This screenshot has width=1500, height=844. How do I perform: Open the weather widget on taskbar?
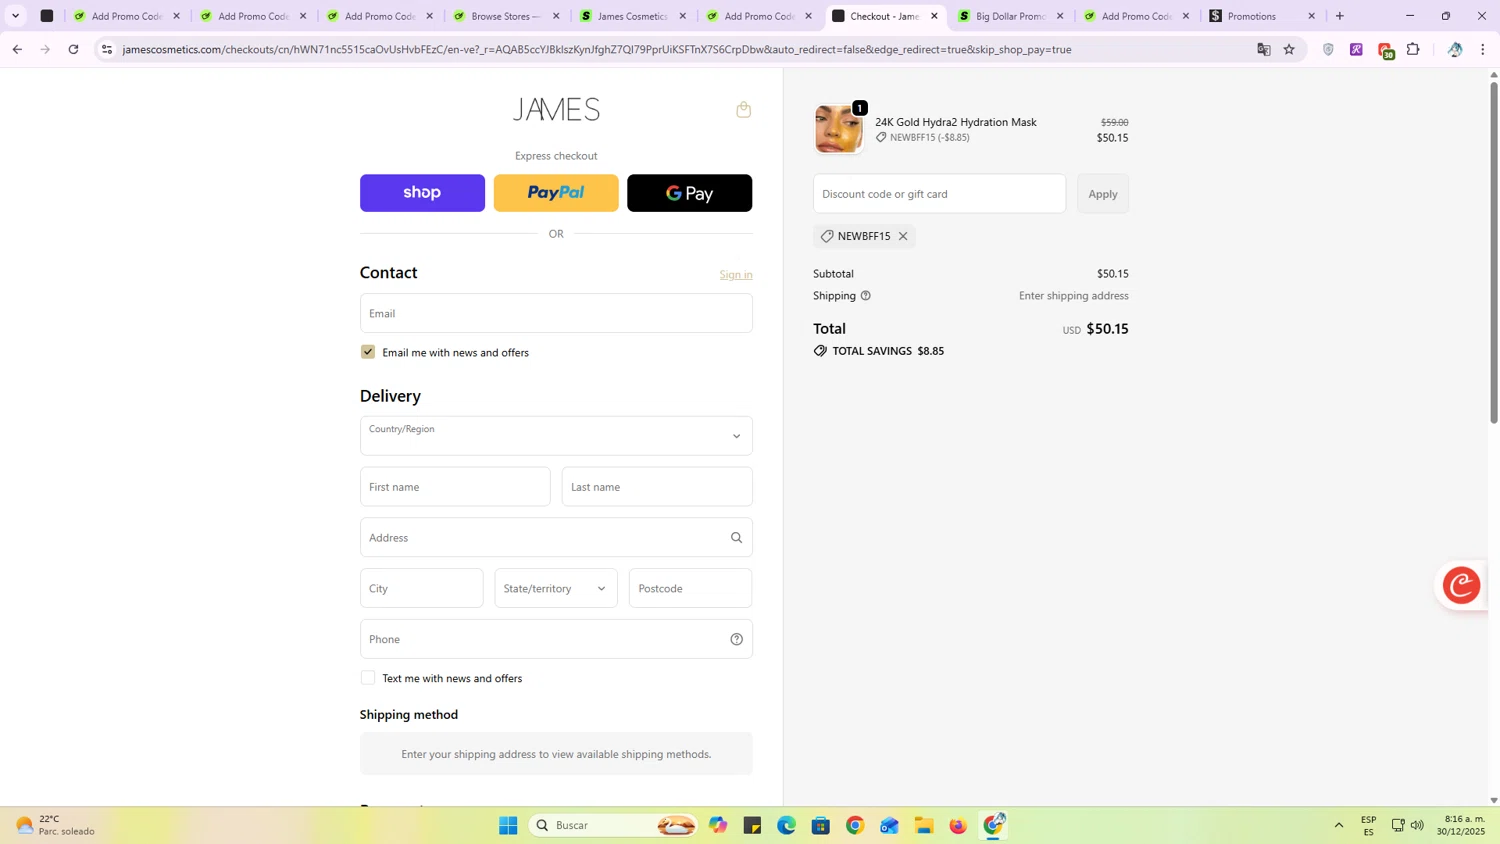click(x=55, y=825)
